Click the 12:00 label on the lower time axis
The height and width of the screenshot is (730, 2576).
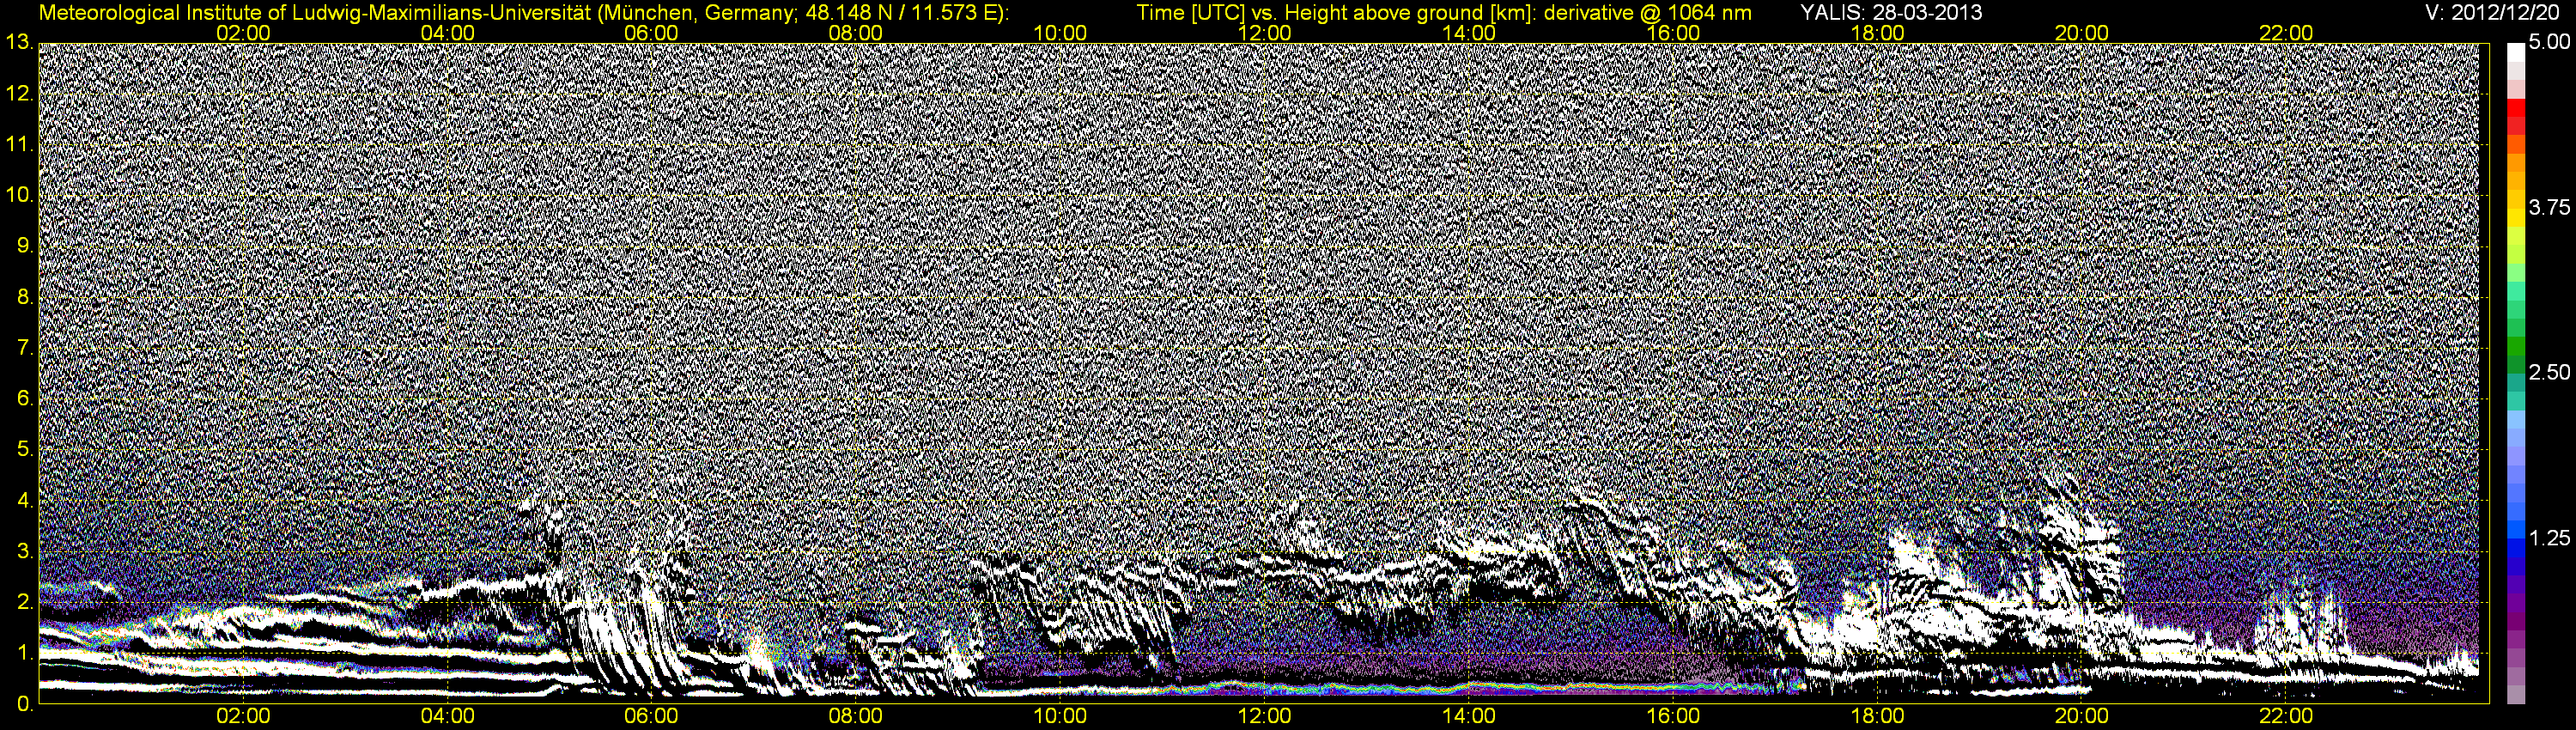pyautogui.click(x=1265, y=716)
